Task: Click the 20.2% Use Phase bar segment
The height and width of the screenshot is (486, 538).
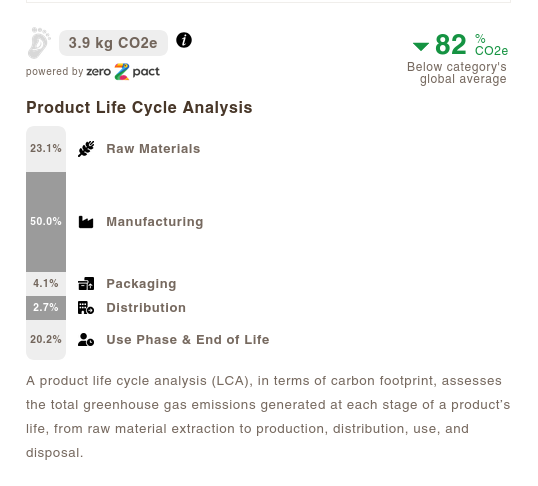Action: pos(46,340)
